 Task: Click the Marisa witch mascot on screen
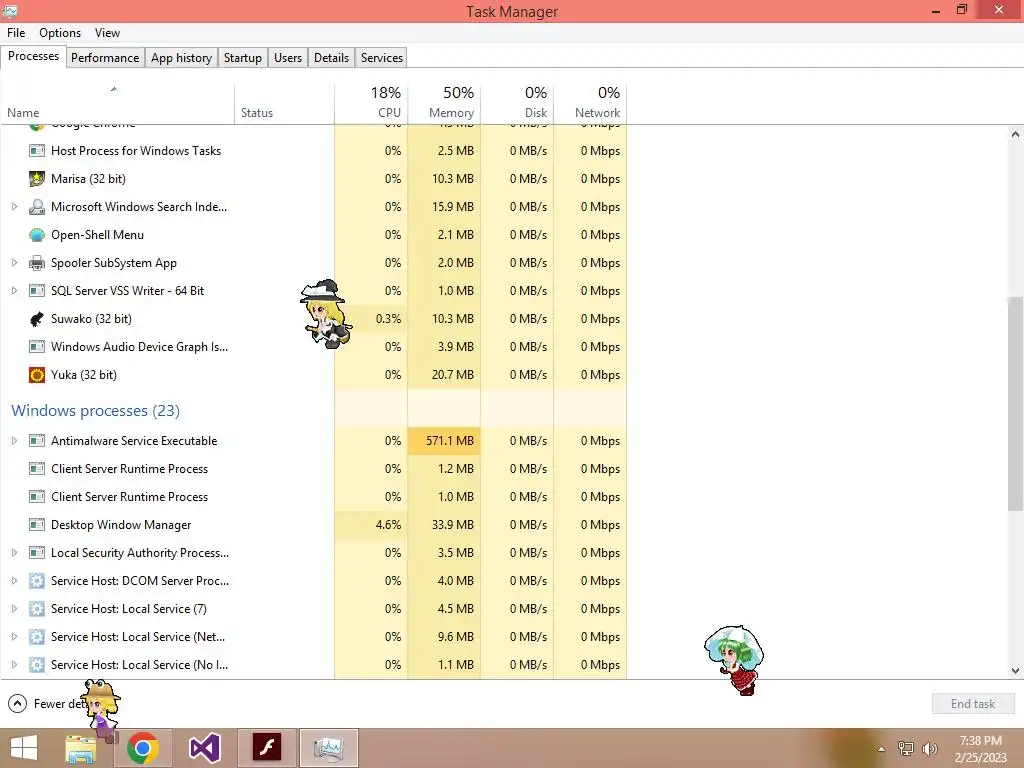326,314
